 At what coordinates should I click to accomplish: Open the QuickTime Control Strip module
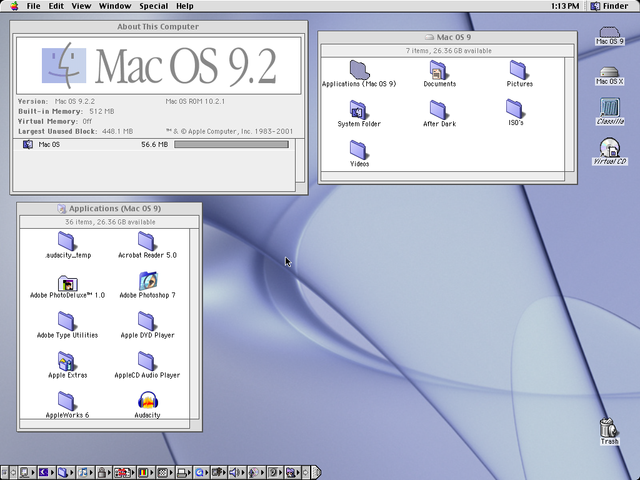pos(202,472)
